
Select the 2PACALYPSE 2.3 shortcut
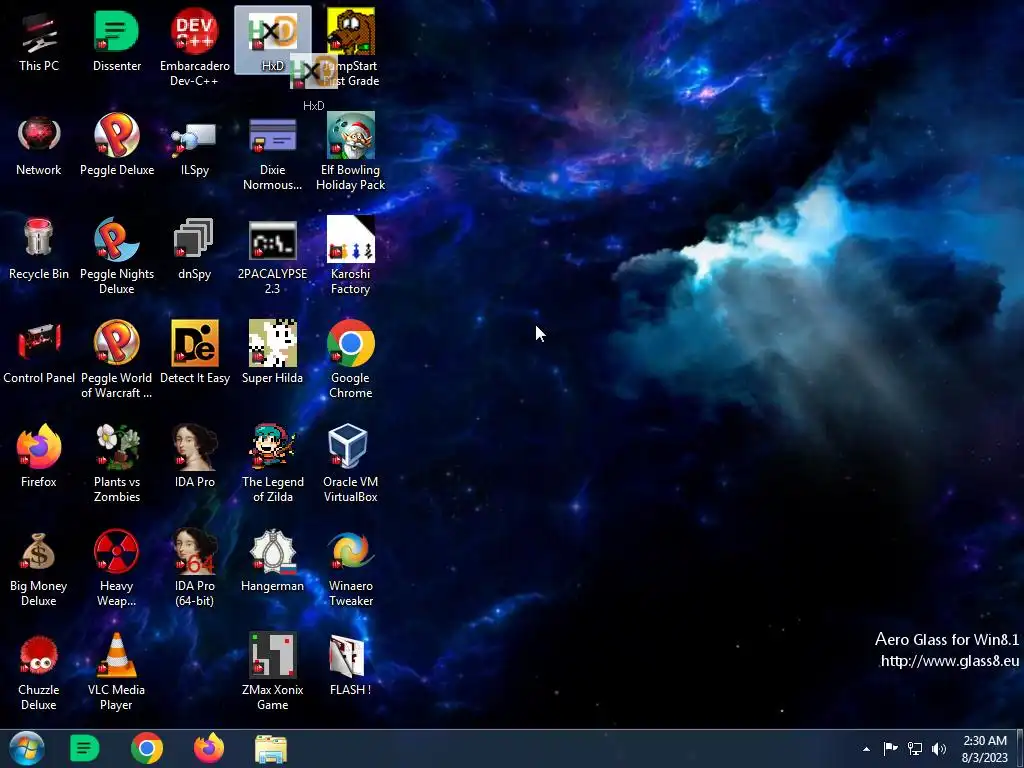272,256
